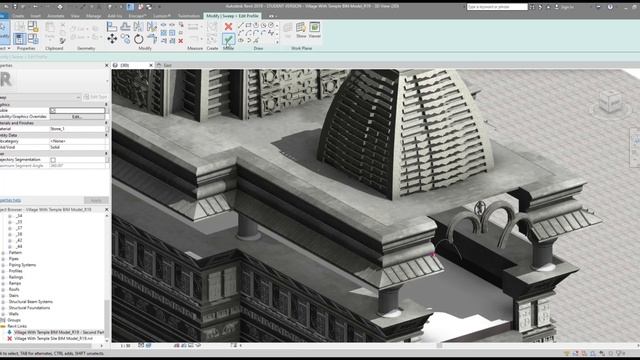Screen dimensions: 640x360
Task: Select Trim/Extend to Corner tool
Action: pyautogui.click(x=152, y=39)
